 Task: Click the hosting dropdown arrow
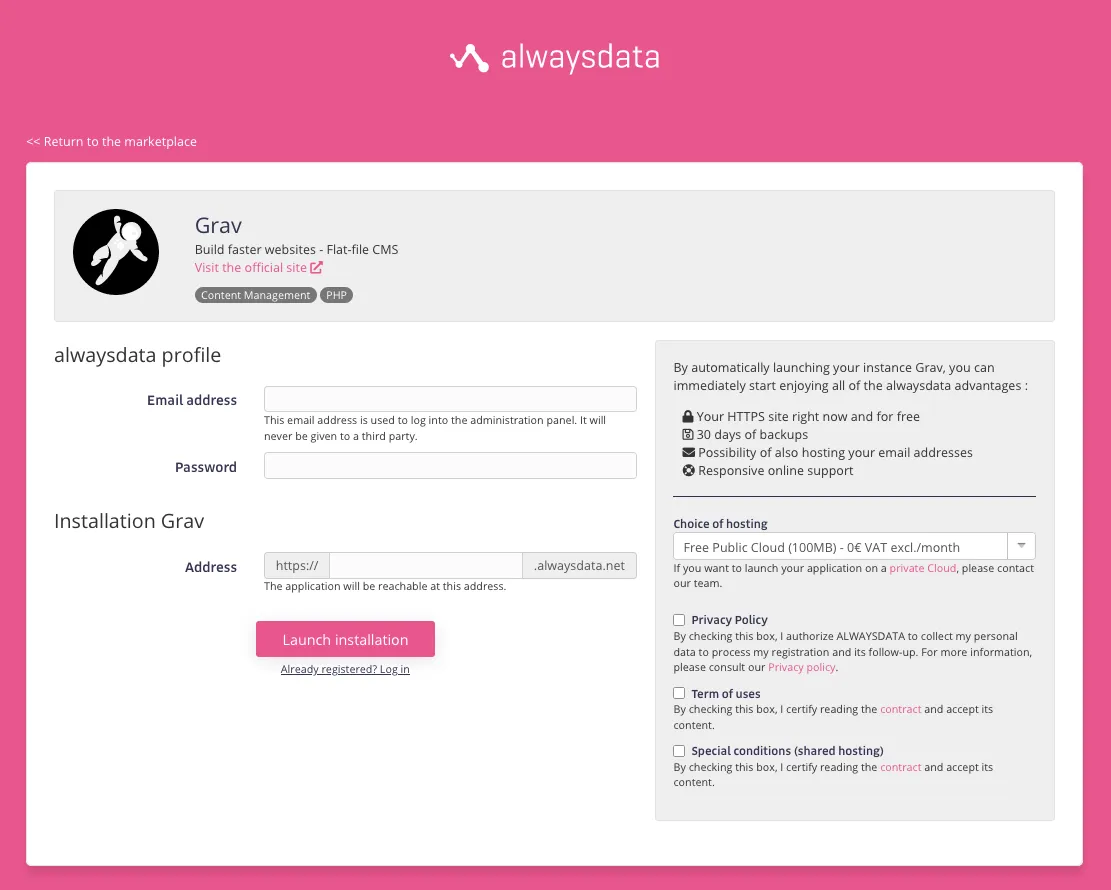click(1021, 546)
